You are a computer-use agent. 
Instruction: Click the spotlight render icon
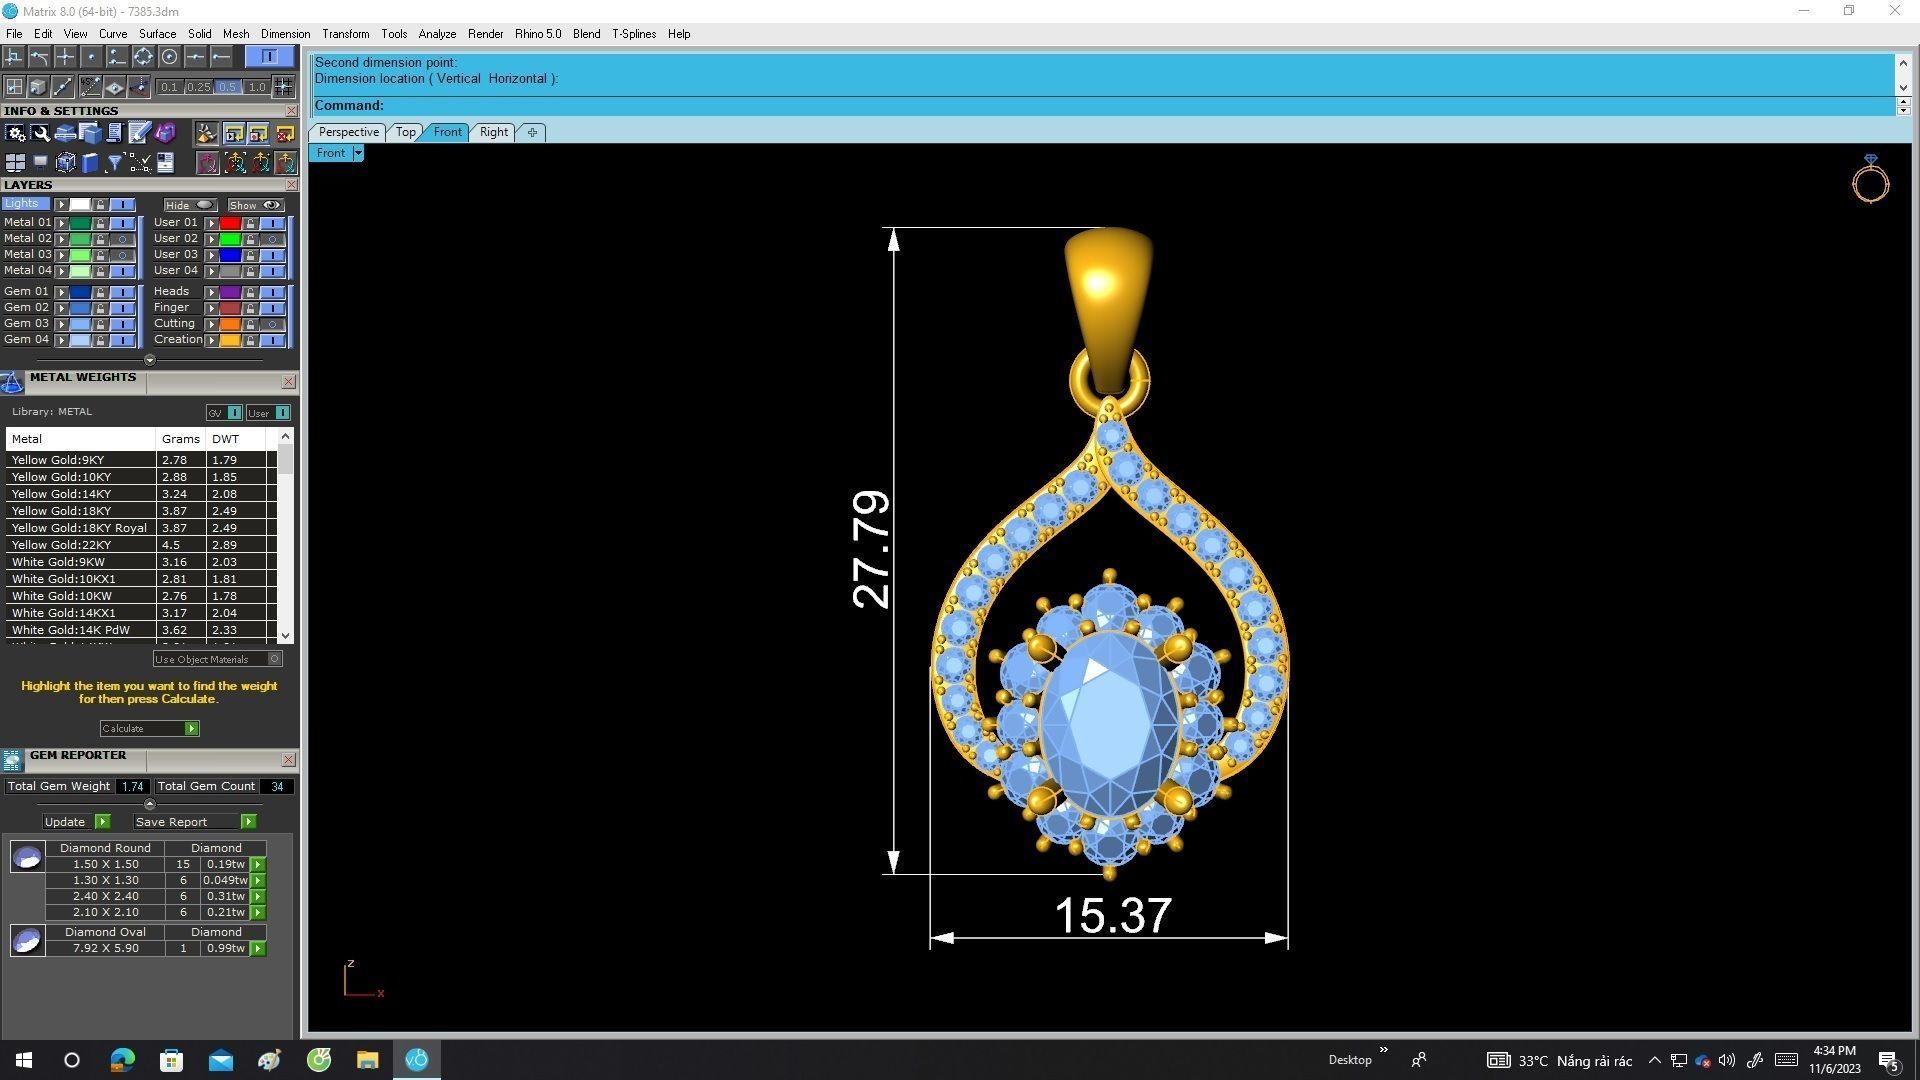tap(207, 133)
